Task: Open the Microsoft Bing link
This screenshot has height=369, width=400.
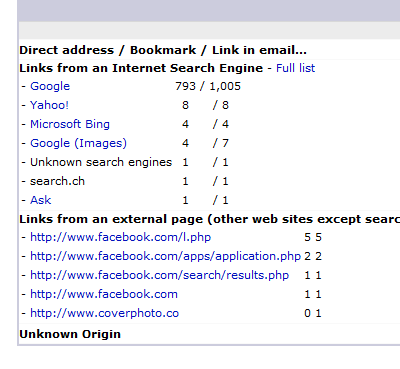Action: [70, 124]
